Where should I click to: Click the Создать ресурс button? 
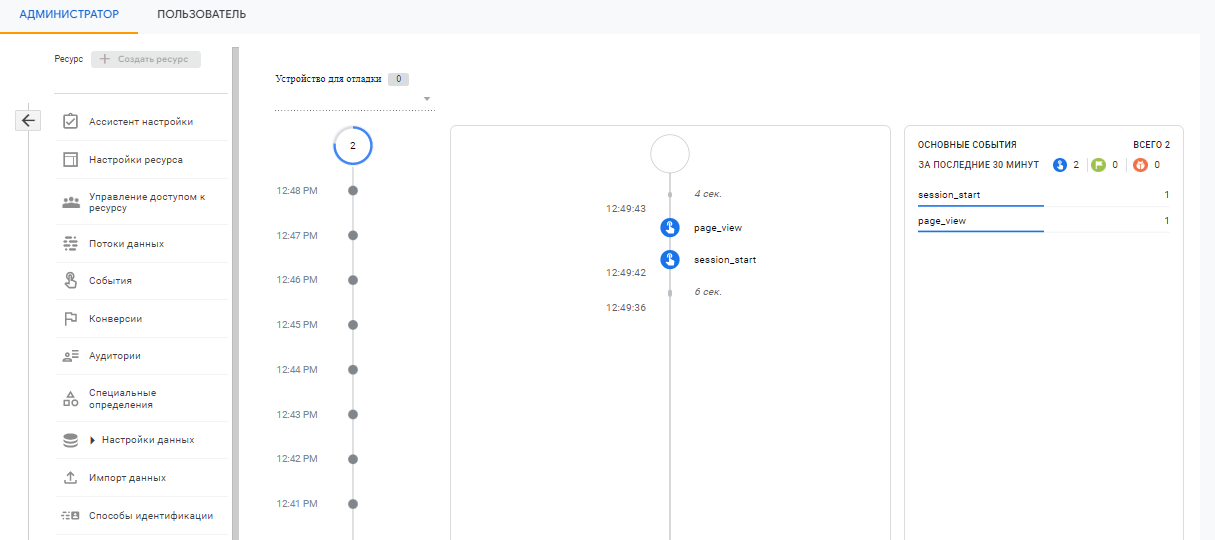pos(146,59)
